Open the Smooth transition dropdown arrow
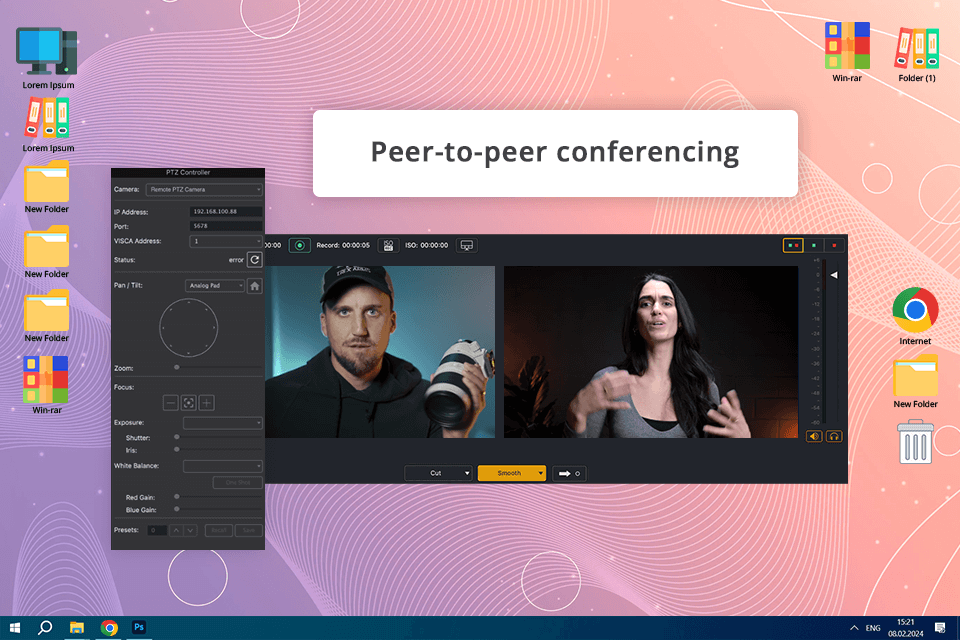 (x=541, y=473)
